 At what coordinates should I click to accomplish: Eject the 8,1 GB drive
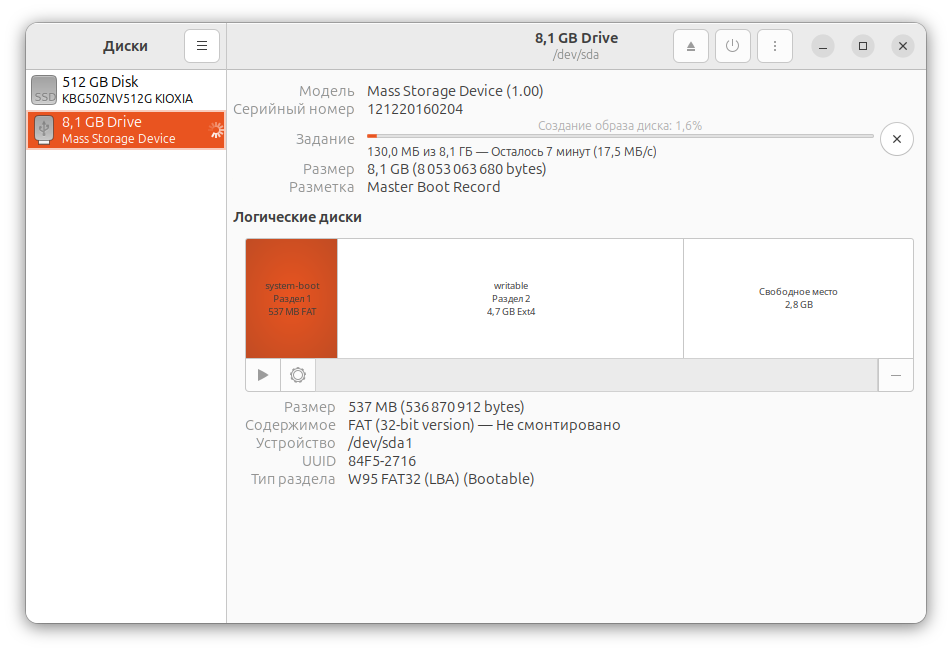click(690, 46)
